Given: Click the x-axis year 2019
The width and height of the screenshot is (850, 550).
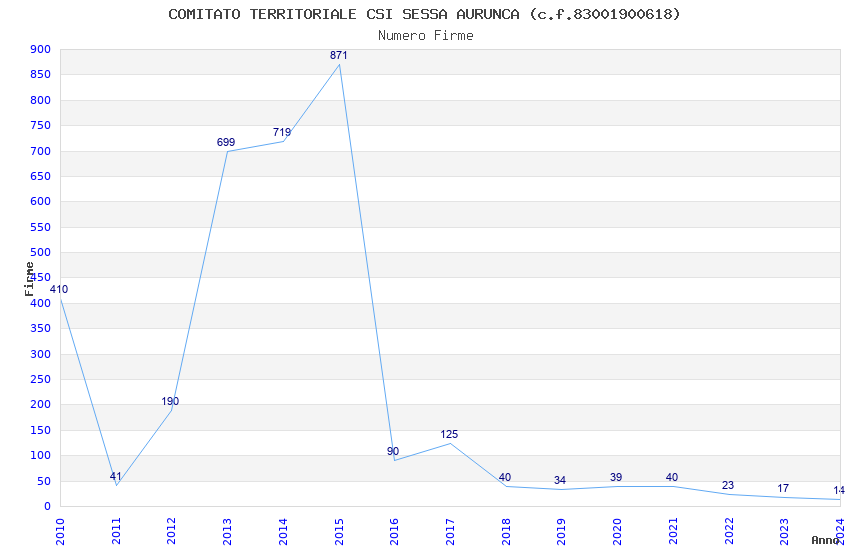Looking at the screenshot, I should point(562,531).
